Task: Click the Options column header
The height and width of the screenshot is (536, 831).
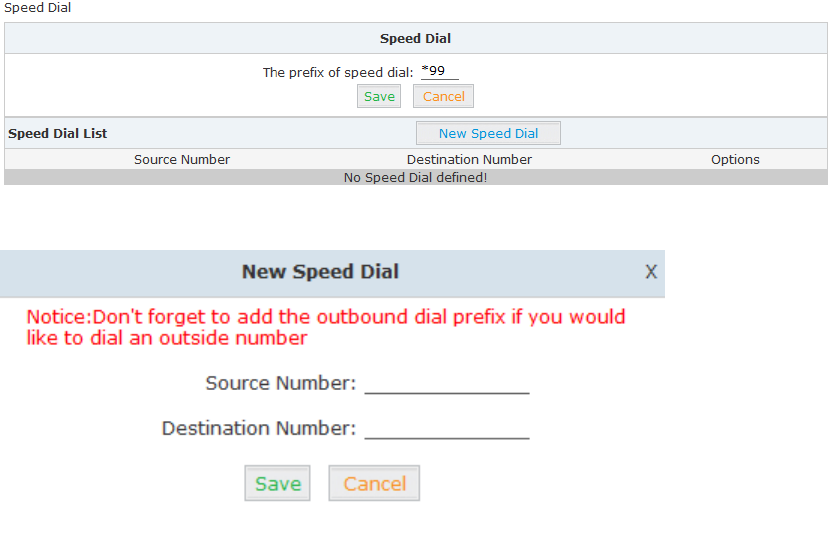Action: pos(735,160)
